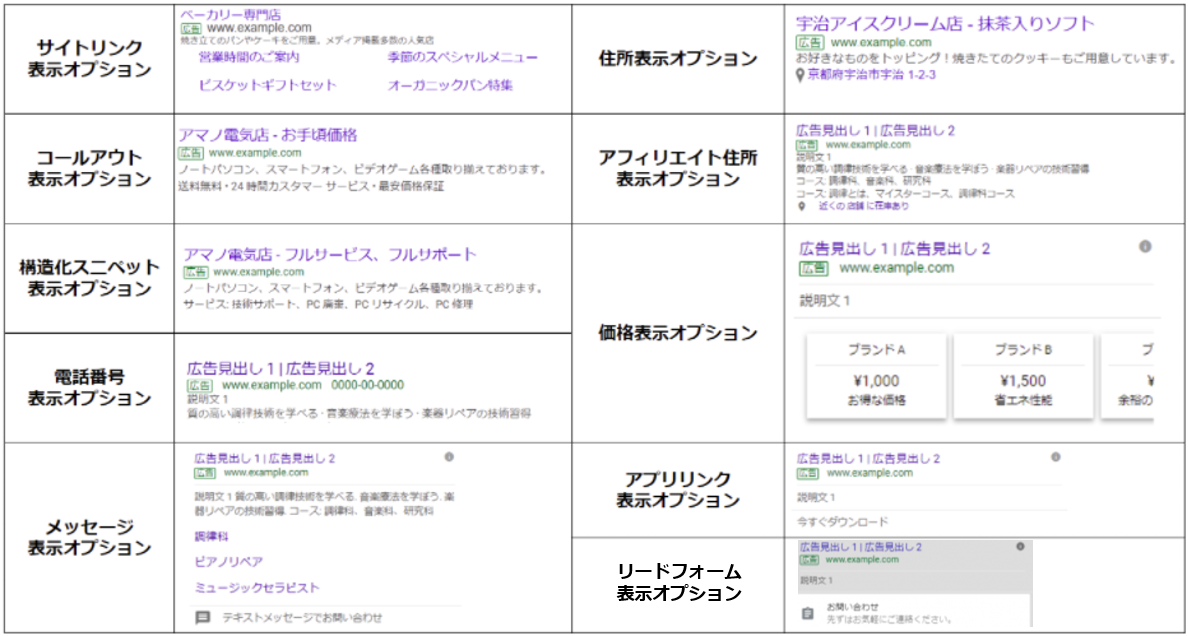Click the ミュージックセラピスト link
1188x636 pixels.
click(257, 587)
